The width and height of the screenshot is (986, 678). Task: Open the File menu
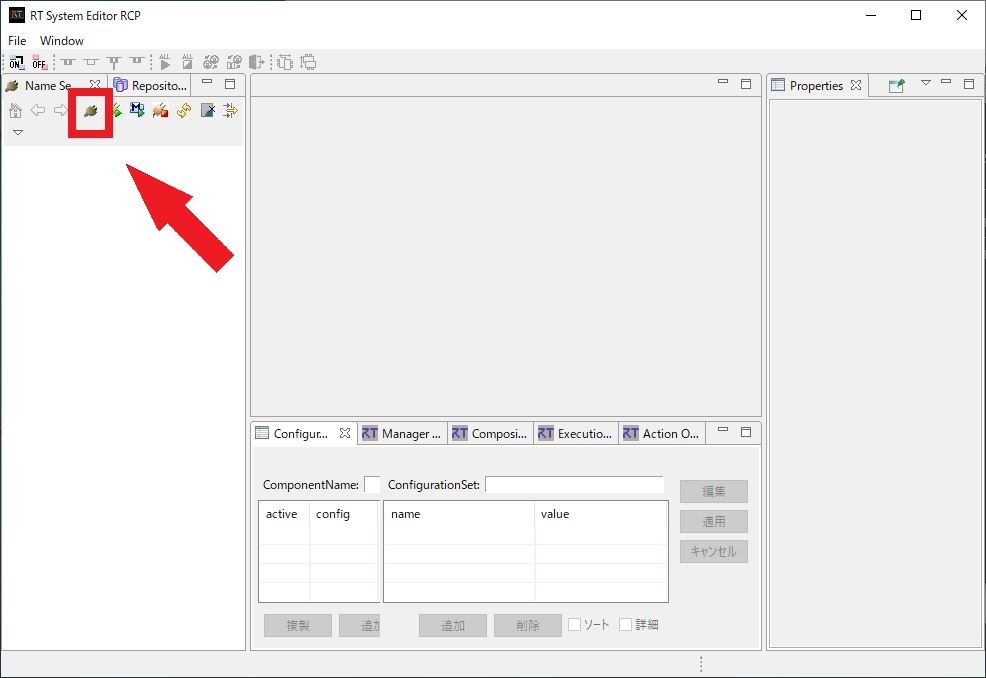(x=17, y=41)
